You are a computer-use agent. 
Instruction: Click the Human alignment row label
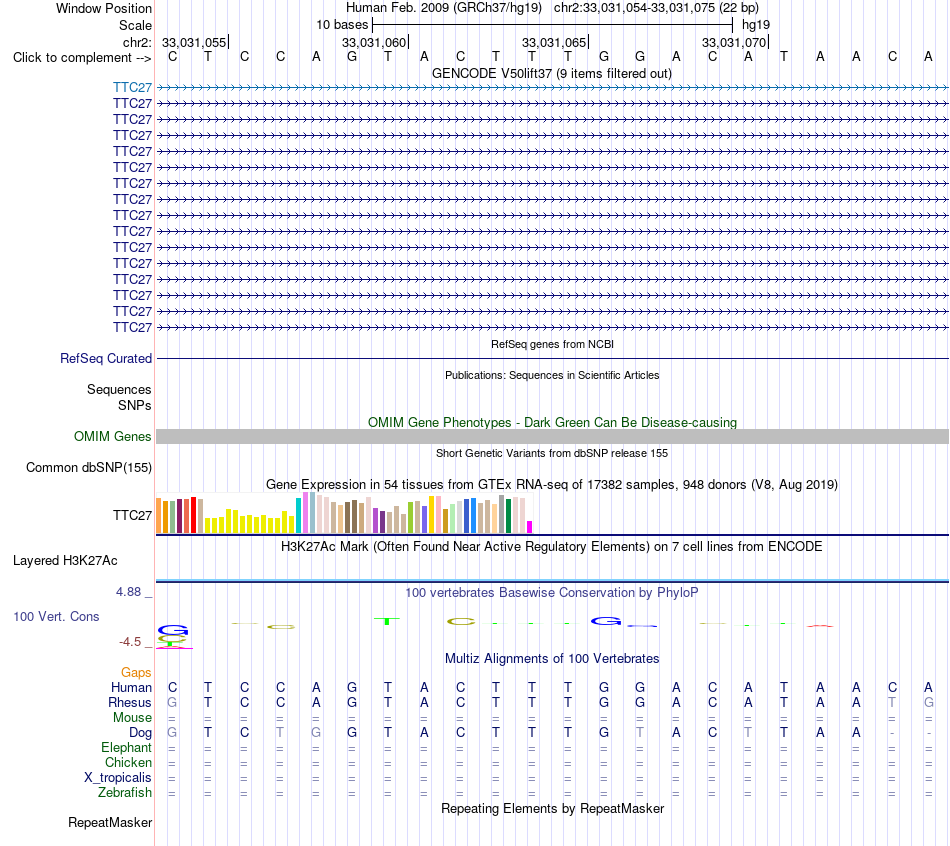coord(131,687)
